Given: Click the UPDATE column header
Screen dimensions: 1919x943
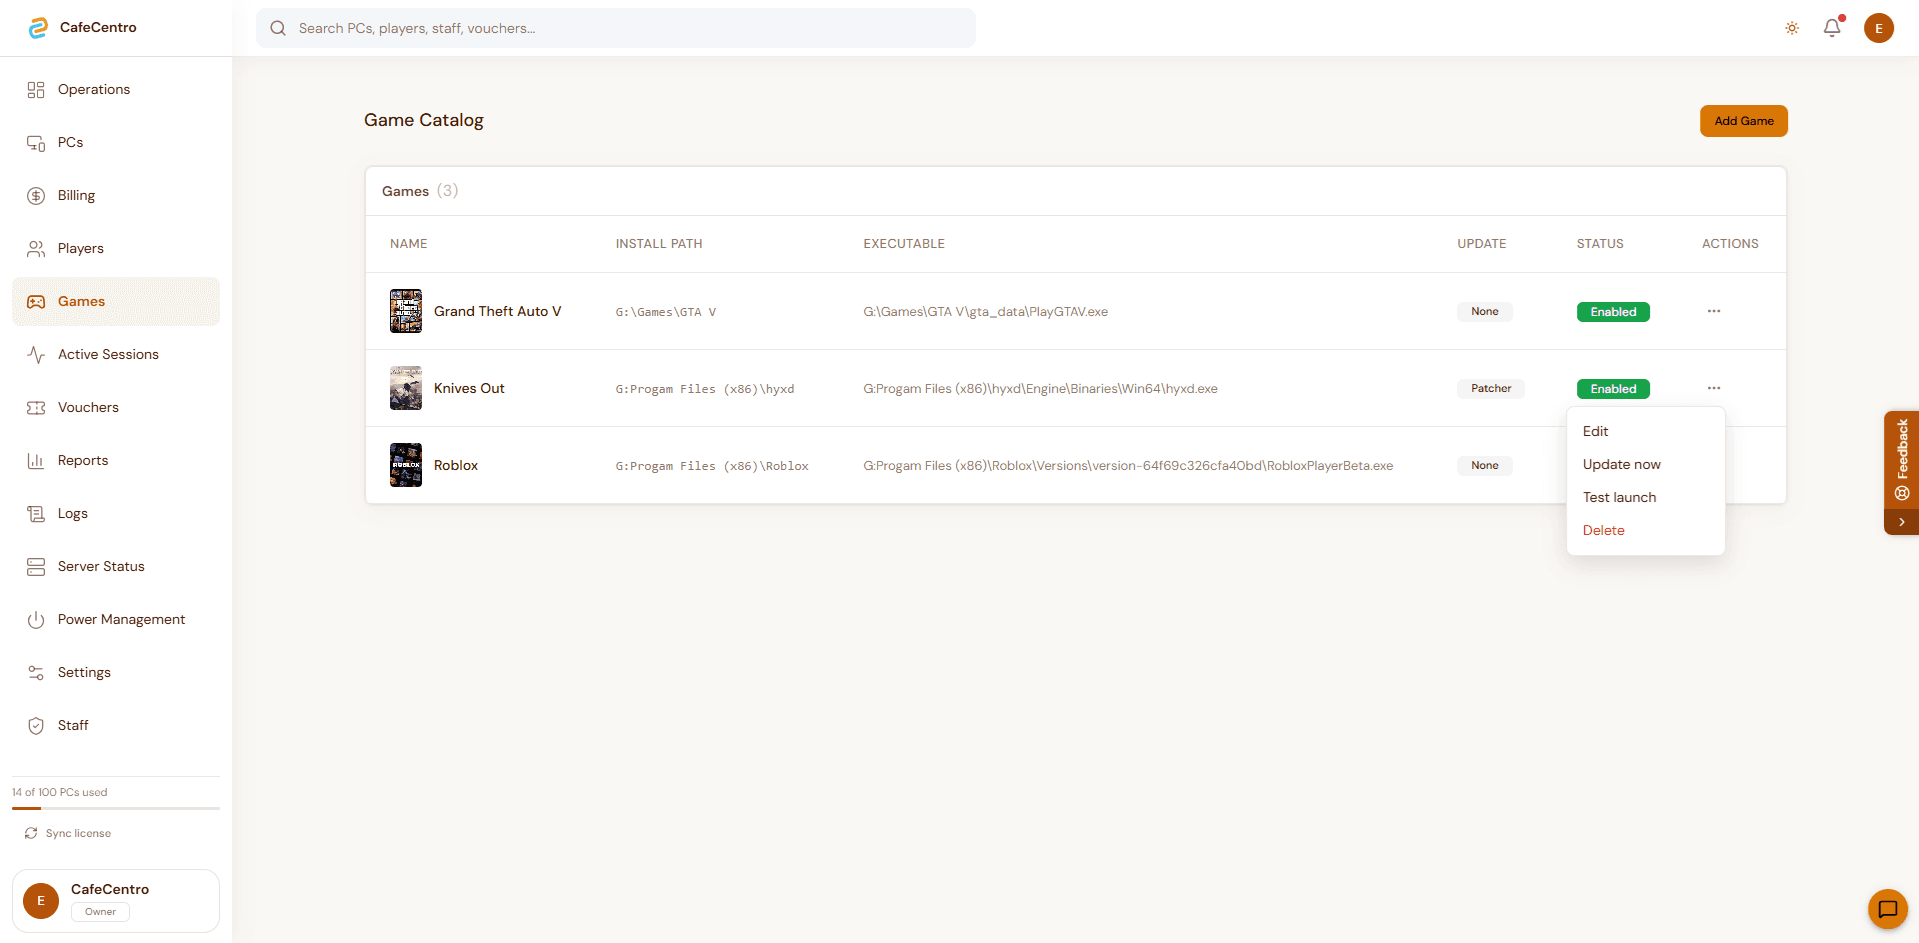Looking at the screenshot, I should 1482,244.
